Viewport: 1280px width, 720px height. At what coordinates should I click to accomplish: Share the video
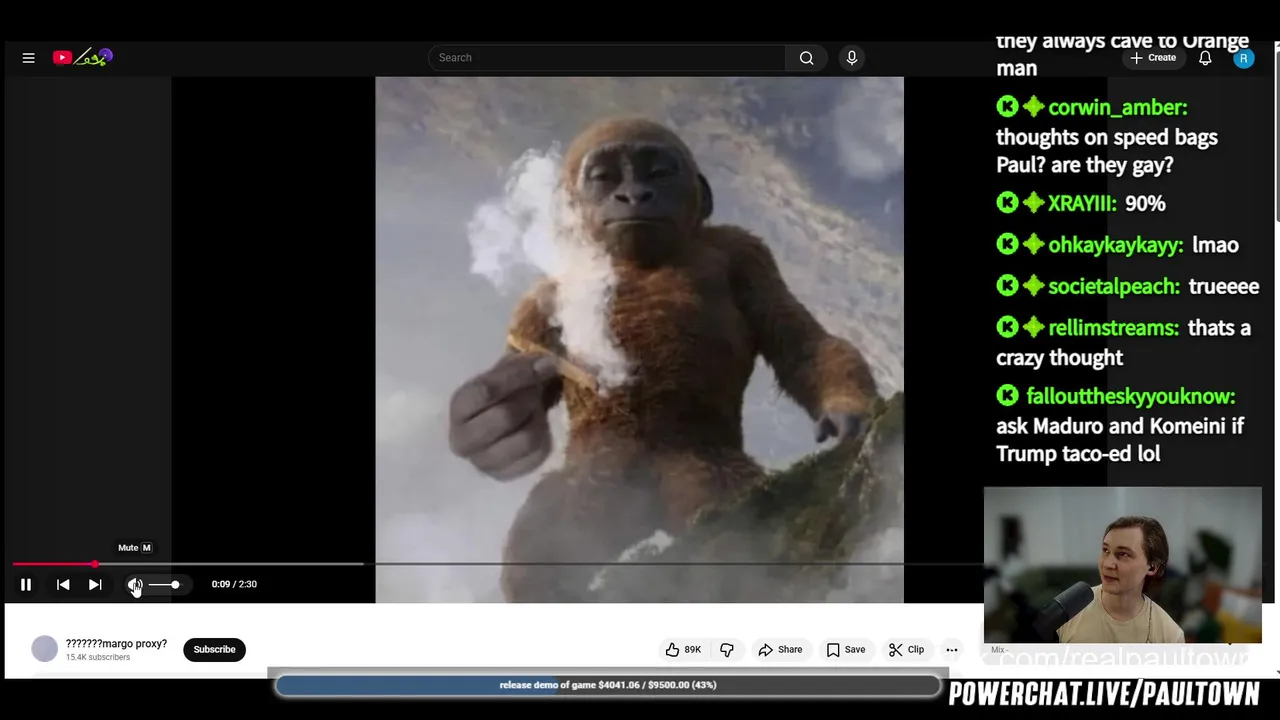tap(780, 650)
